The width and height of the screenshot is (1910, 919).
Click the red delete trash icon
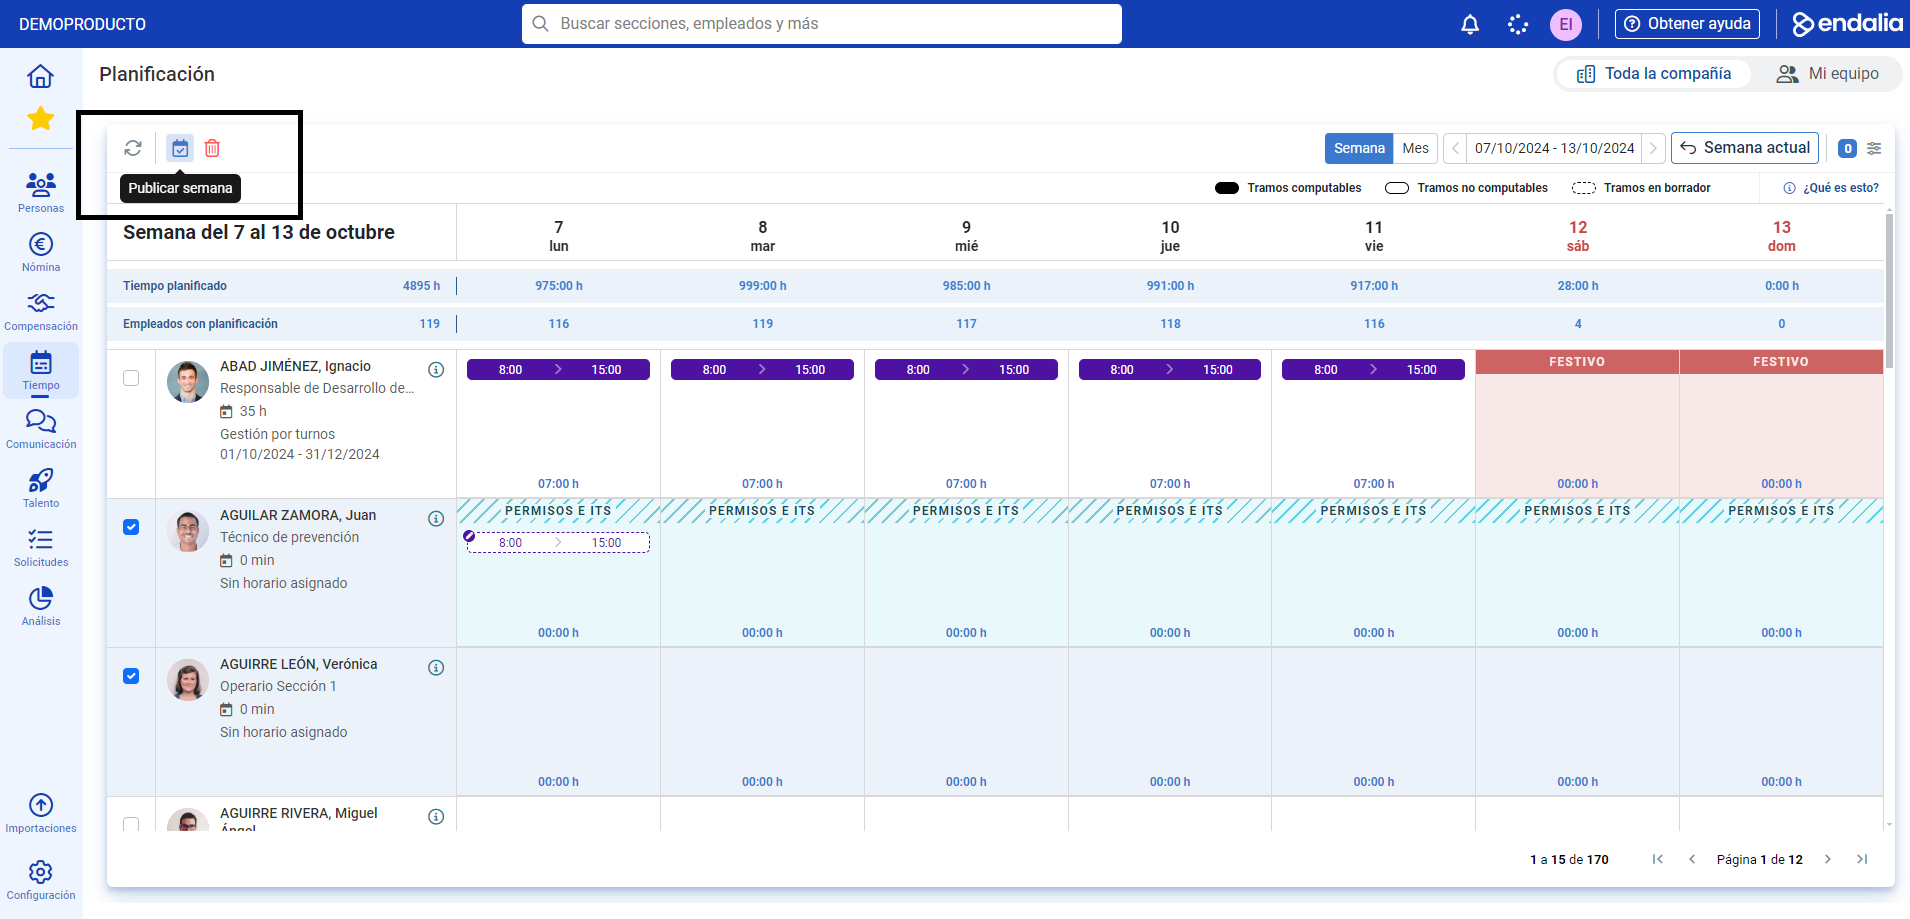pyautogui.click(x=212, y=148)
